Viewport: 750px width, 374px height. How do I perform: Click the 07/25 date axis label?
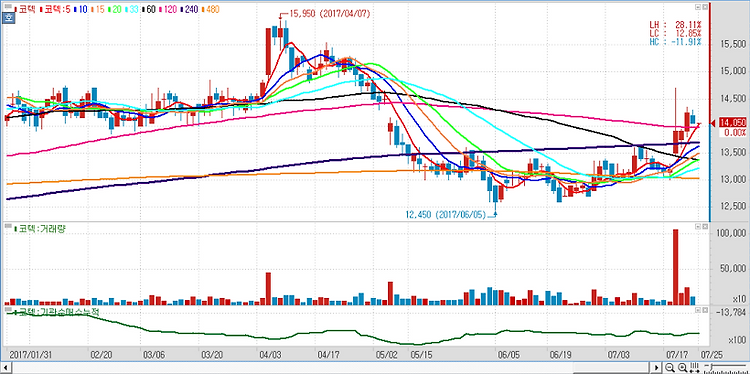point(712,354)
